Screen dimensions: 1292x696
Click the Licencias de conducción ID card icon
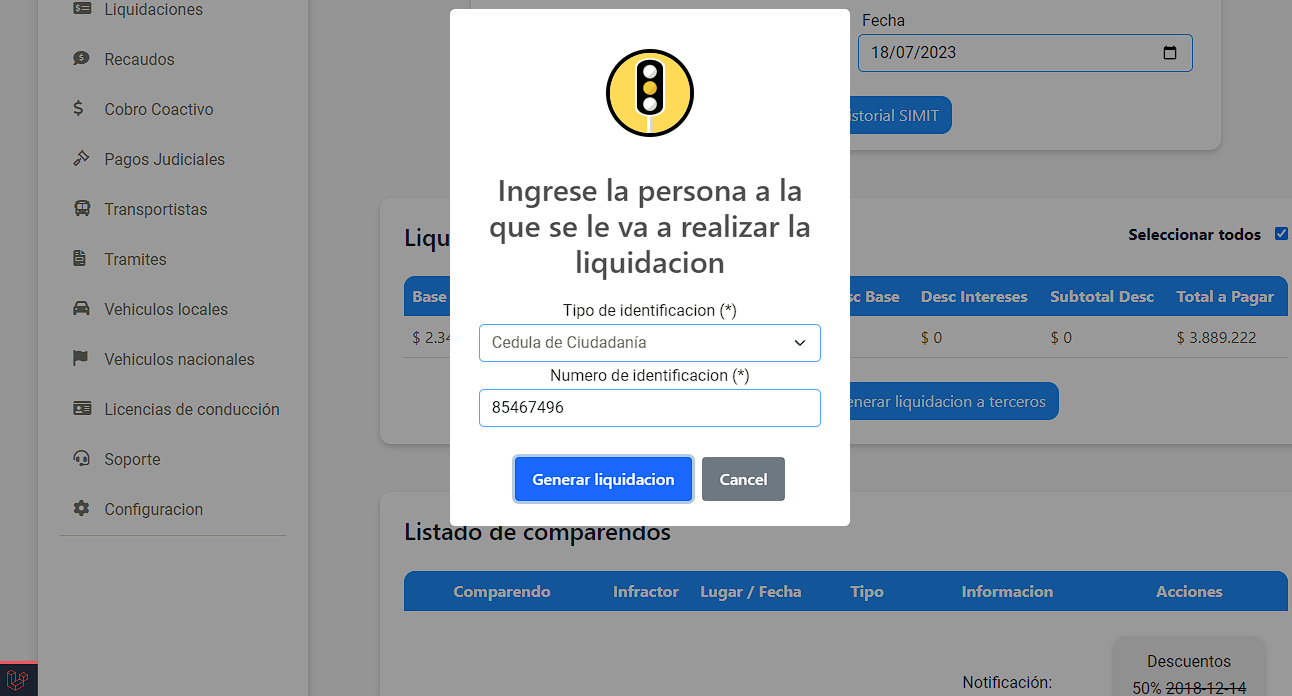[82, 409]
